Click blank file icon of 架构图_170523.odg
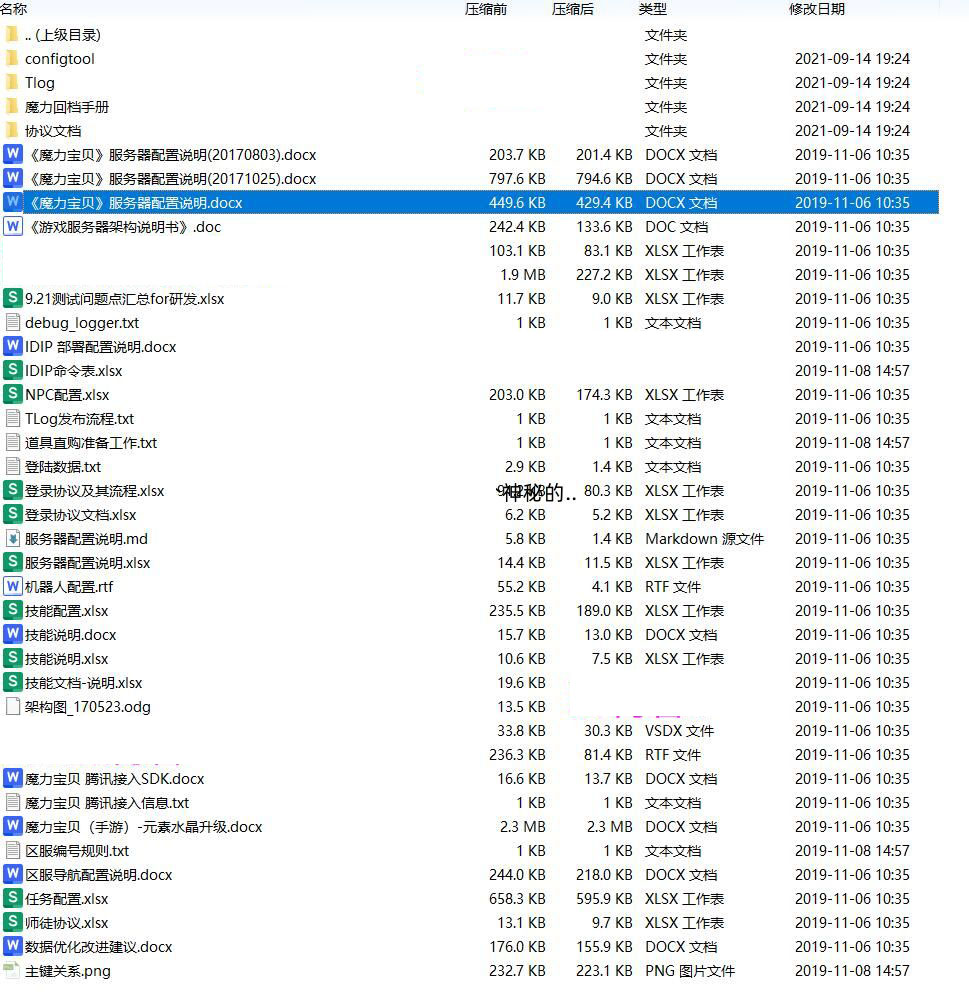The height and width of the screenshot is (1006, 969). [12, 706]
